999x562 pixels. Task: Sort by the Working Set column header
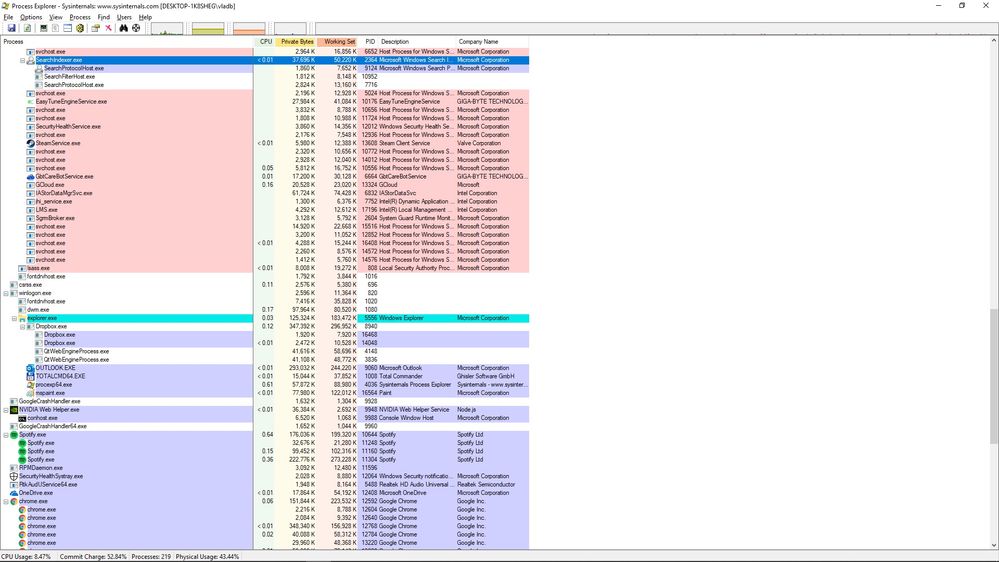(x=338, y=41)
